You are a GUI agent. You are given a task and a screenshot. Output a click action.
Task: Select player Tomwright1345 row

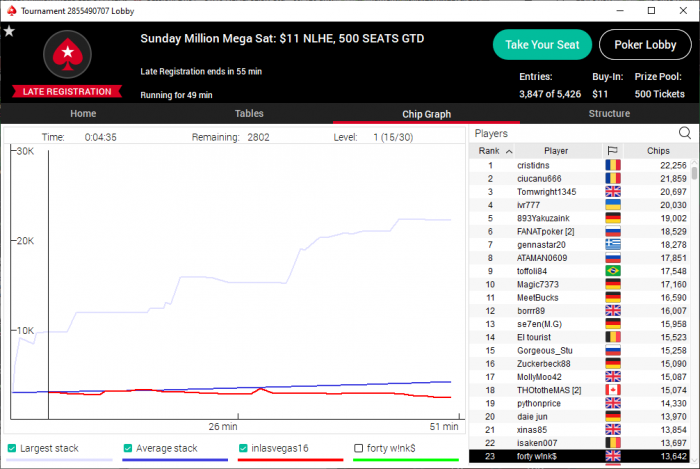click(x=579, y=191)
